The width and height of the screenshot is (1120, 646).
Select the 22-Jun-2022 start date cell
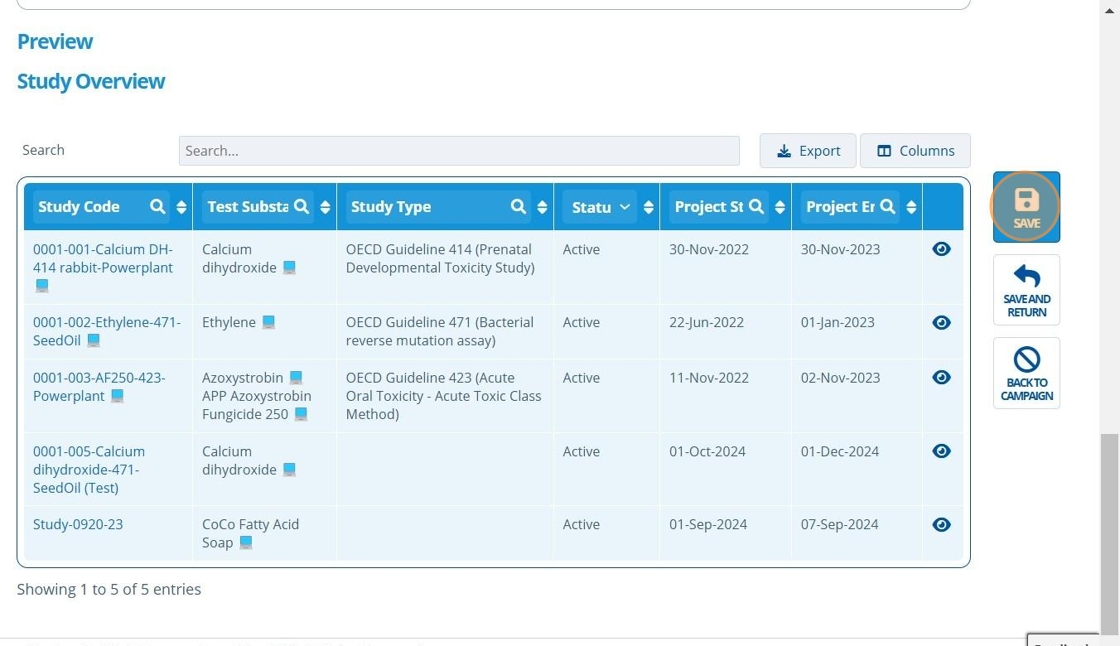click(x=726, y=331)
